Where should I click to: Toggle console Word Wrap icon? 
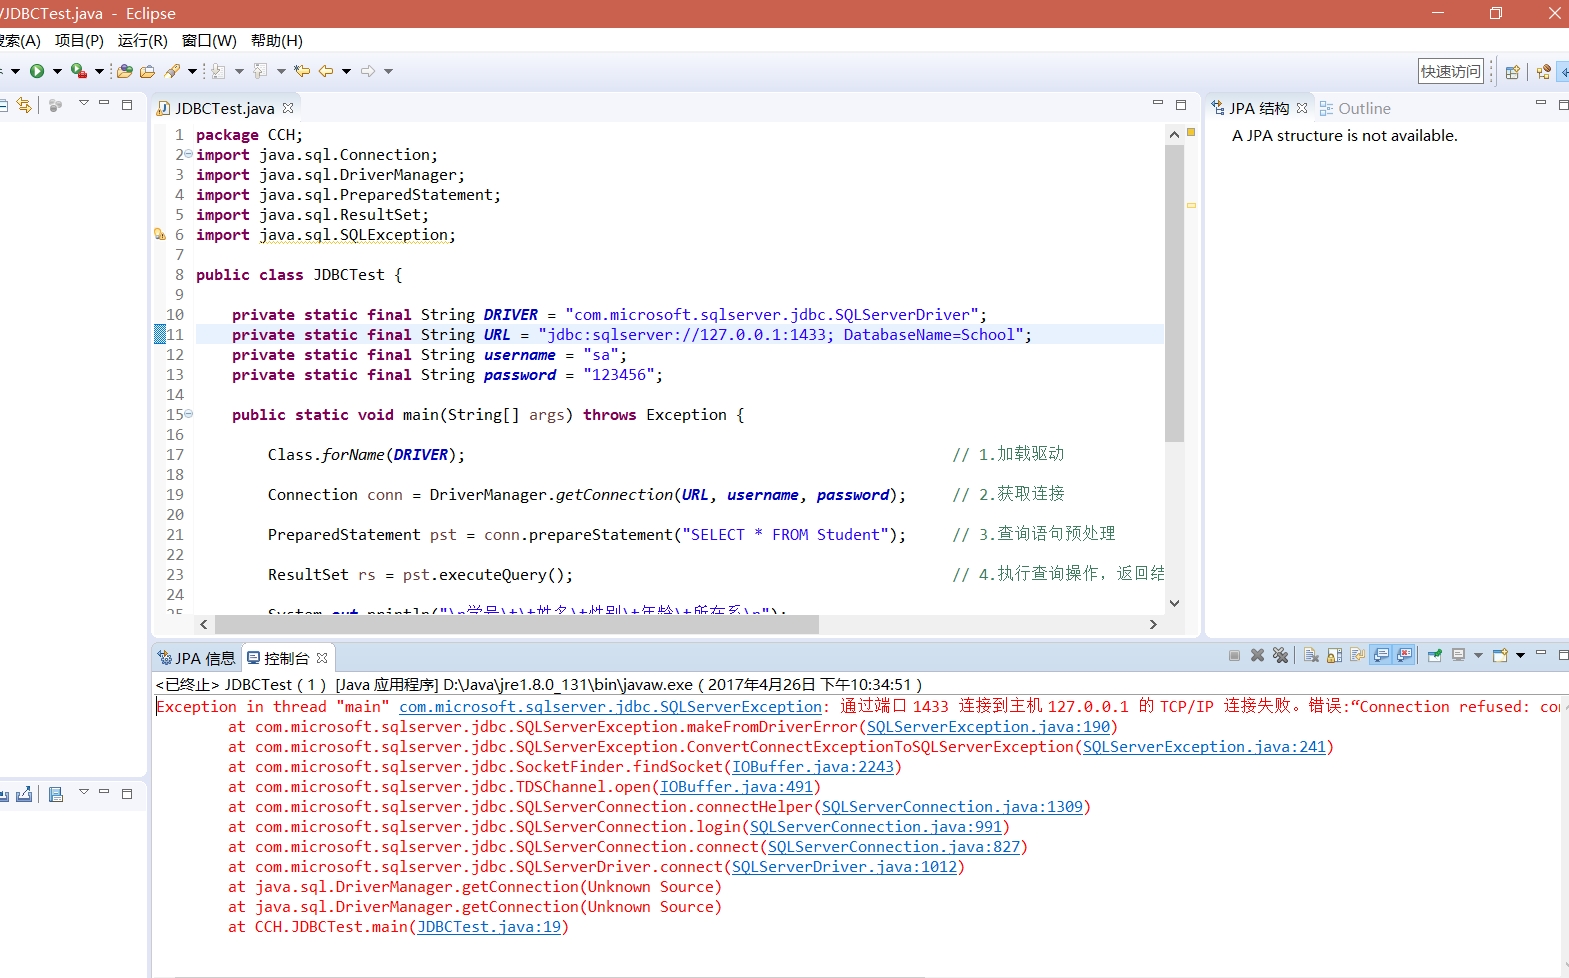pos(1357,656)
